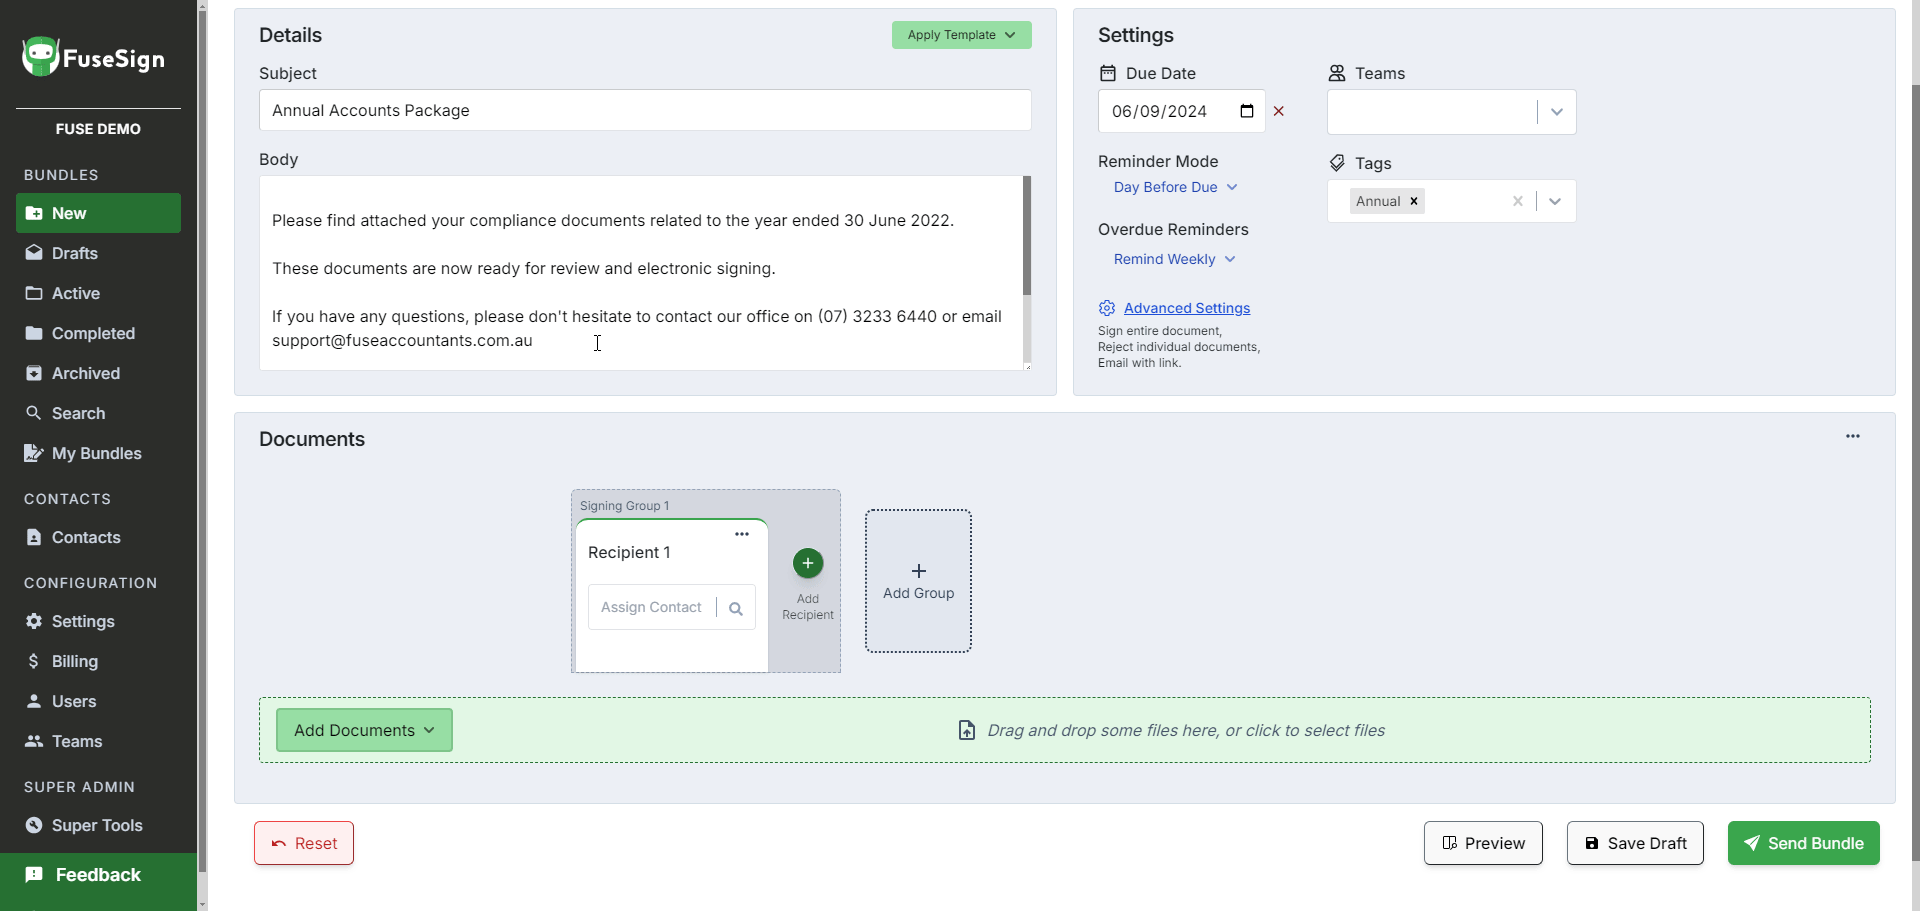Clear all tags in Tags field
Screen dimensions: 1920x911
pyautogui.click(x=1517, y=201)
